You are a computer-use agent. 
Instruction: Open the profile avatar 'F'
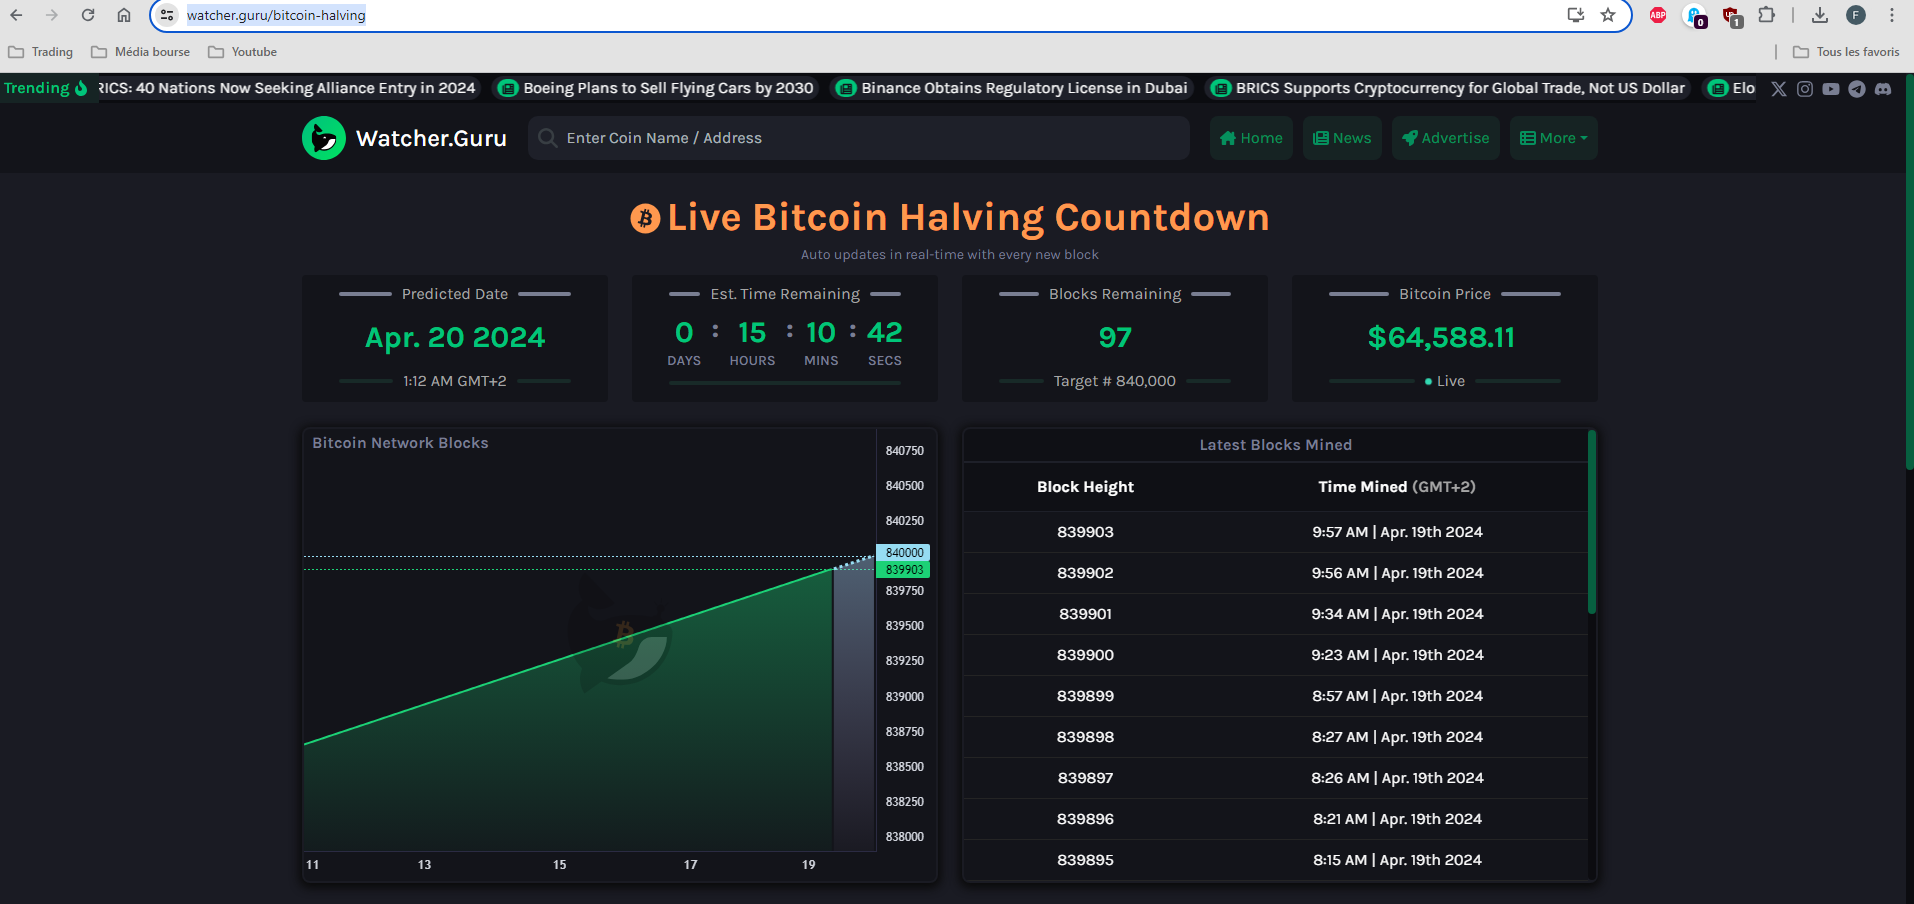pos(1856,15)
